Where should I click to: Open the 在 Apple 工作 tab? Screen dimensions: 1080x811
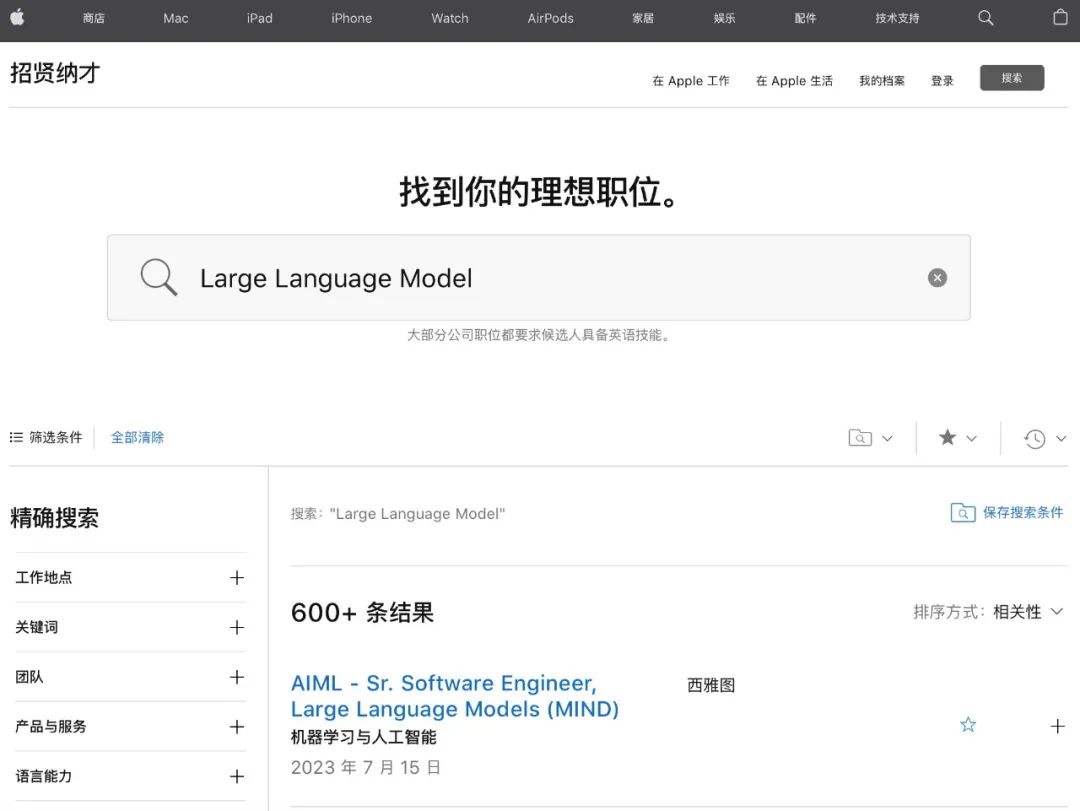pyautogui.click(x=691, y=81)
